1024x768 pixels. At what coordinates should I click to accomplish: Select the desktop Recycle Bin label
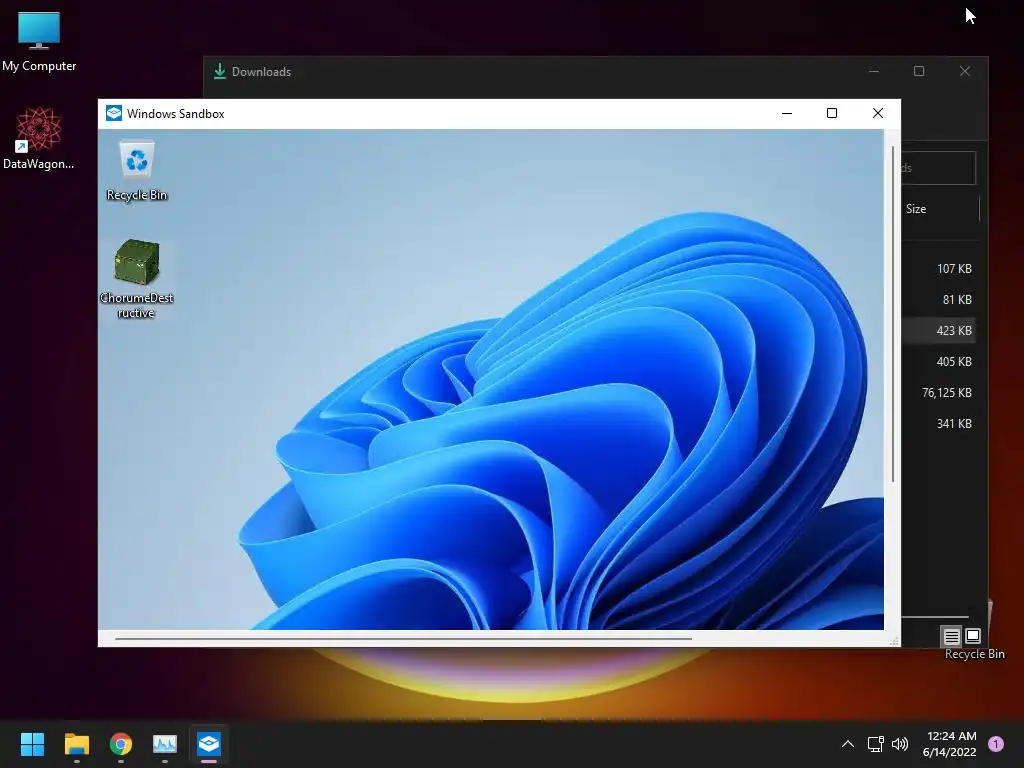(974, 654)
